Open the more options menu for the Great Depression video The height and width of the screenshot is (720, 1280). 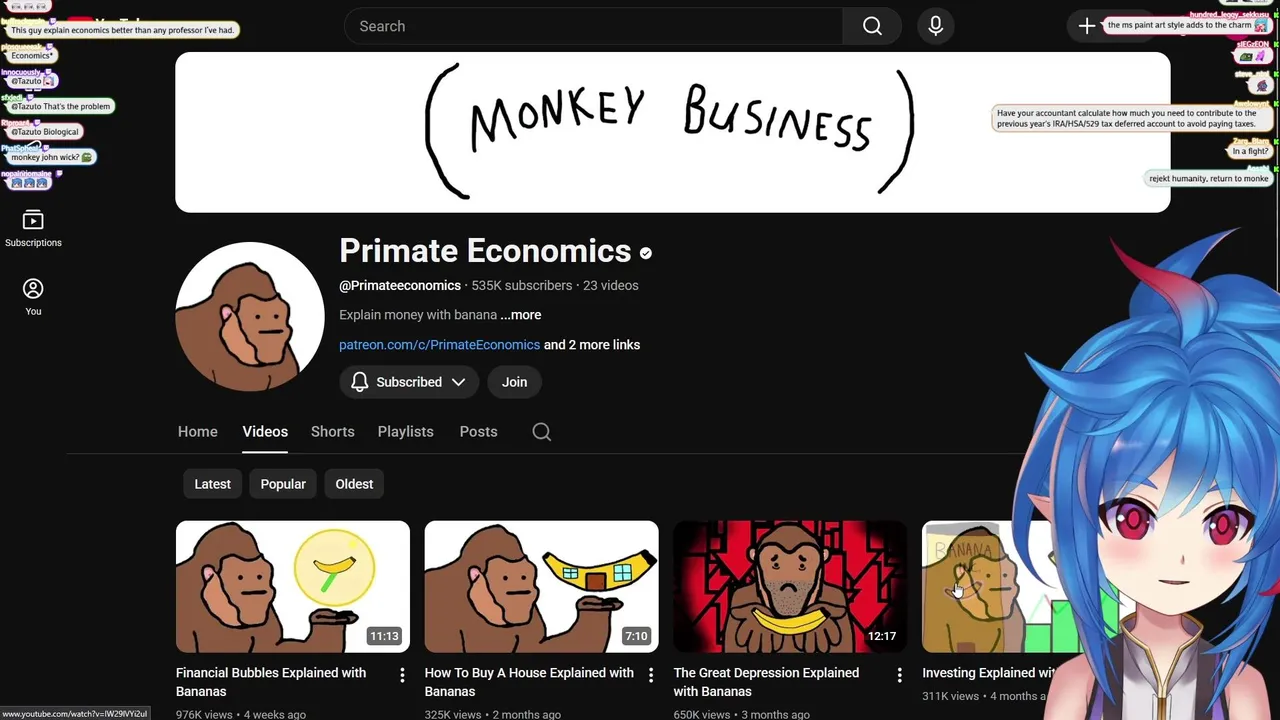pos(899,675)
